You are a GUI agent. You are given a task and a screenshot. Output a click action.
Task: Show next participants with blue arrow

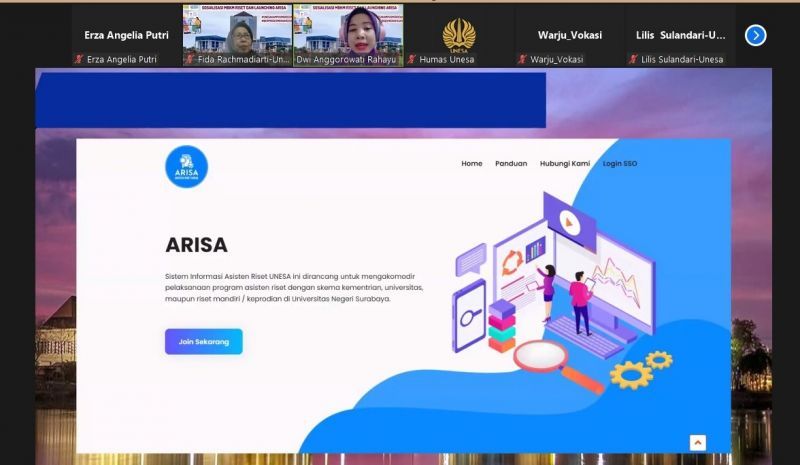[755, 36]
